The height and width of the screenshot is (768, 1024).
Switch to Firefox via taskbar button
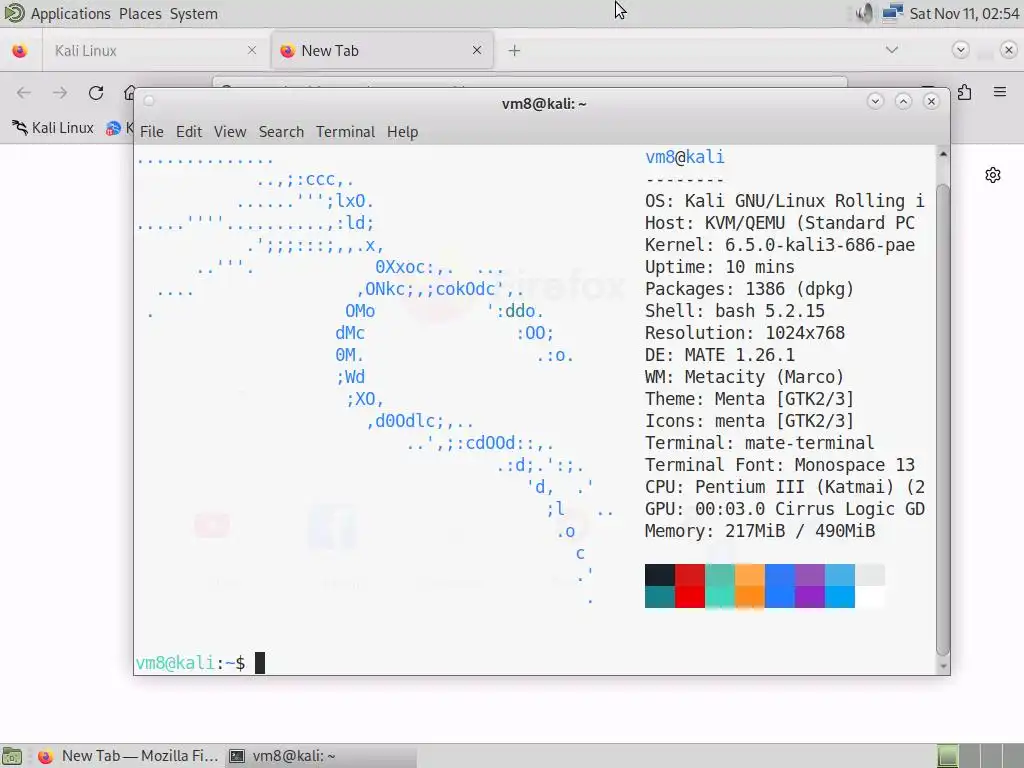pyautogui.click(x=128, y=756)
